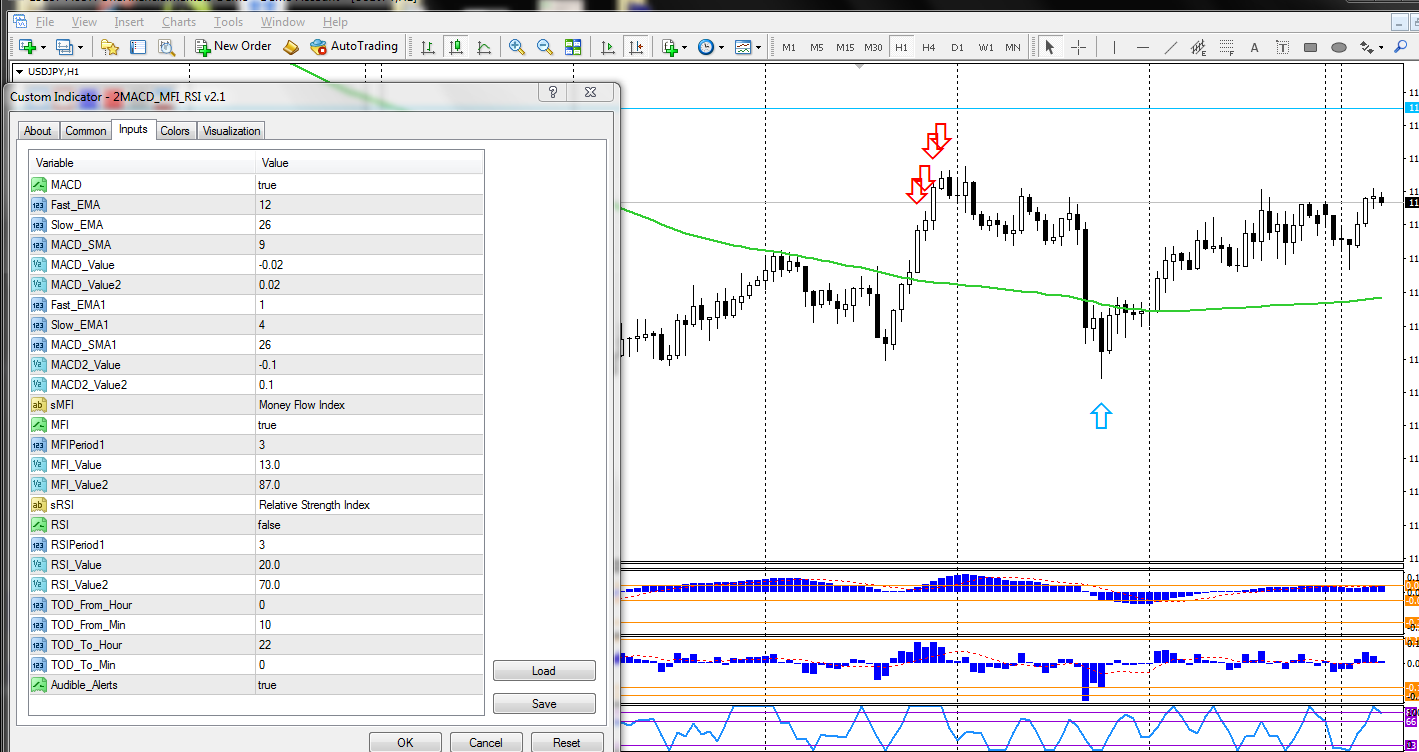The height and width of the screenshot is (752, 1419).
Task: Open the Charts menu
Action: [x=179, y=21]
